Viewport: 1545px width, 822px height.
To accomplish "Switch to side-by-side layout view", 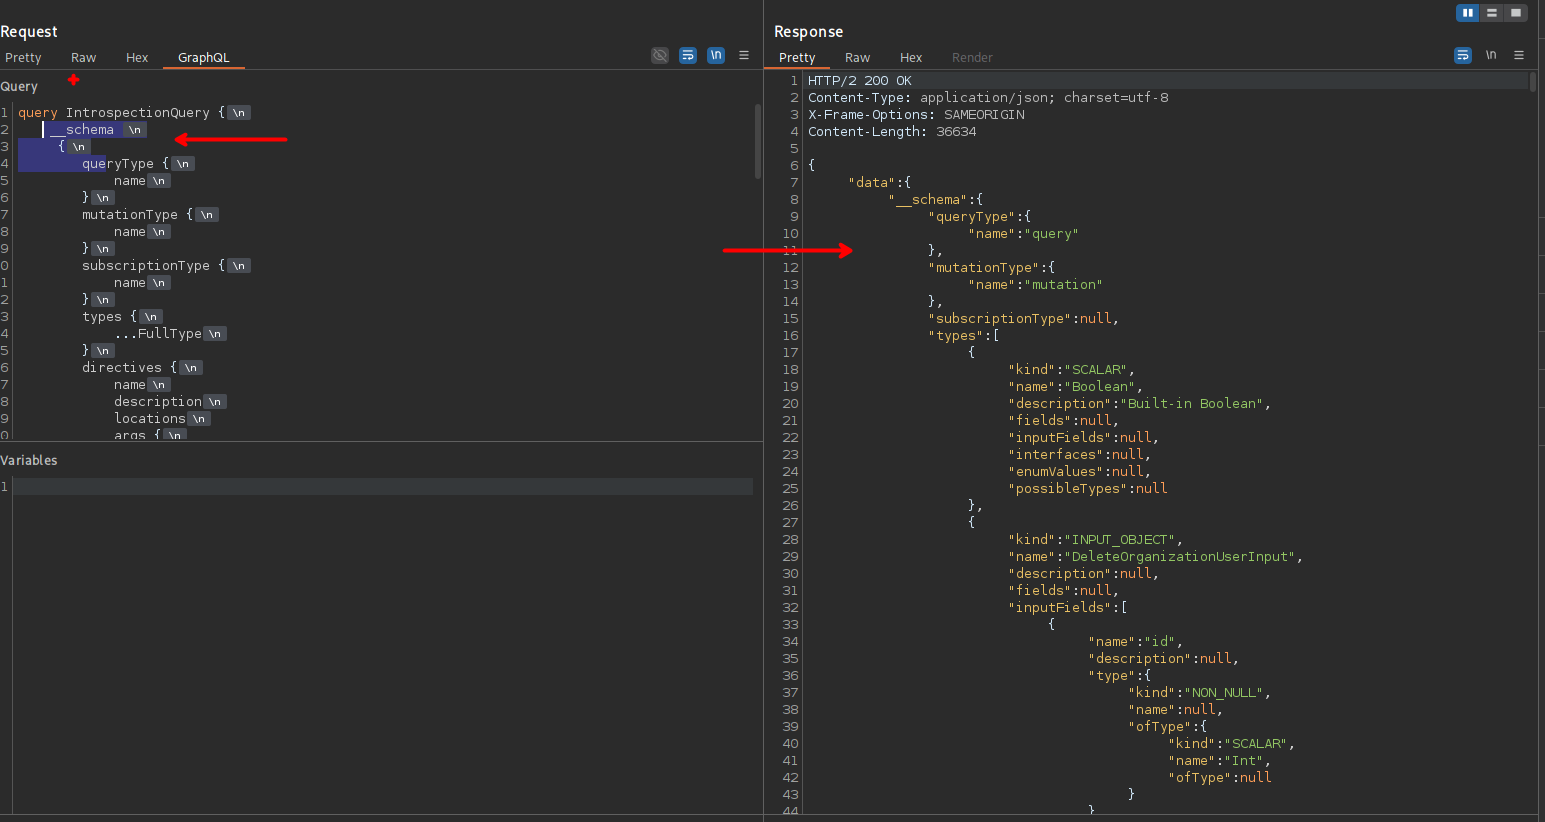I will [1467, 13].
